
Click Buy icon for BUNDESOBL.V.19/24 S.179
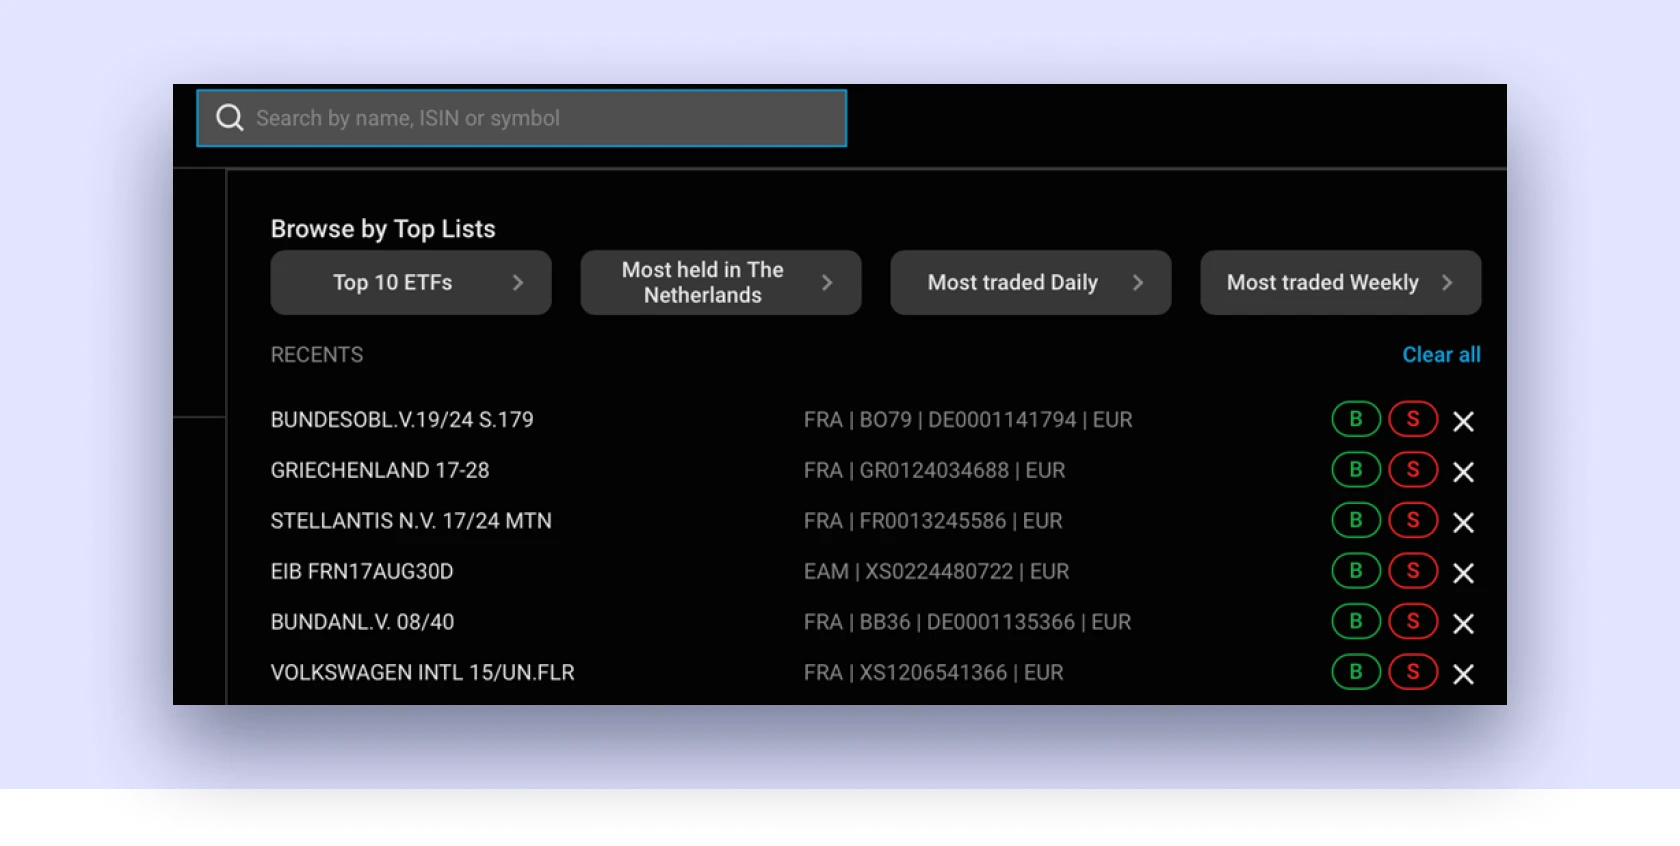coord(1356,420)
